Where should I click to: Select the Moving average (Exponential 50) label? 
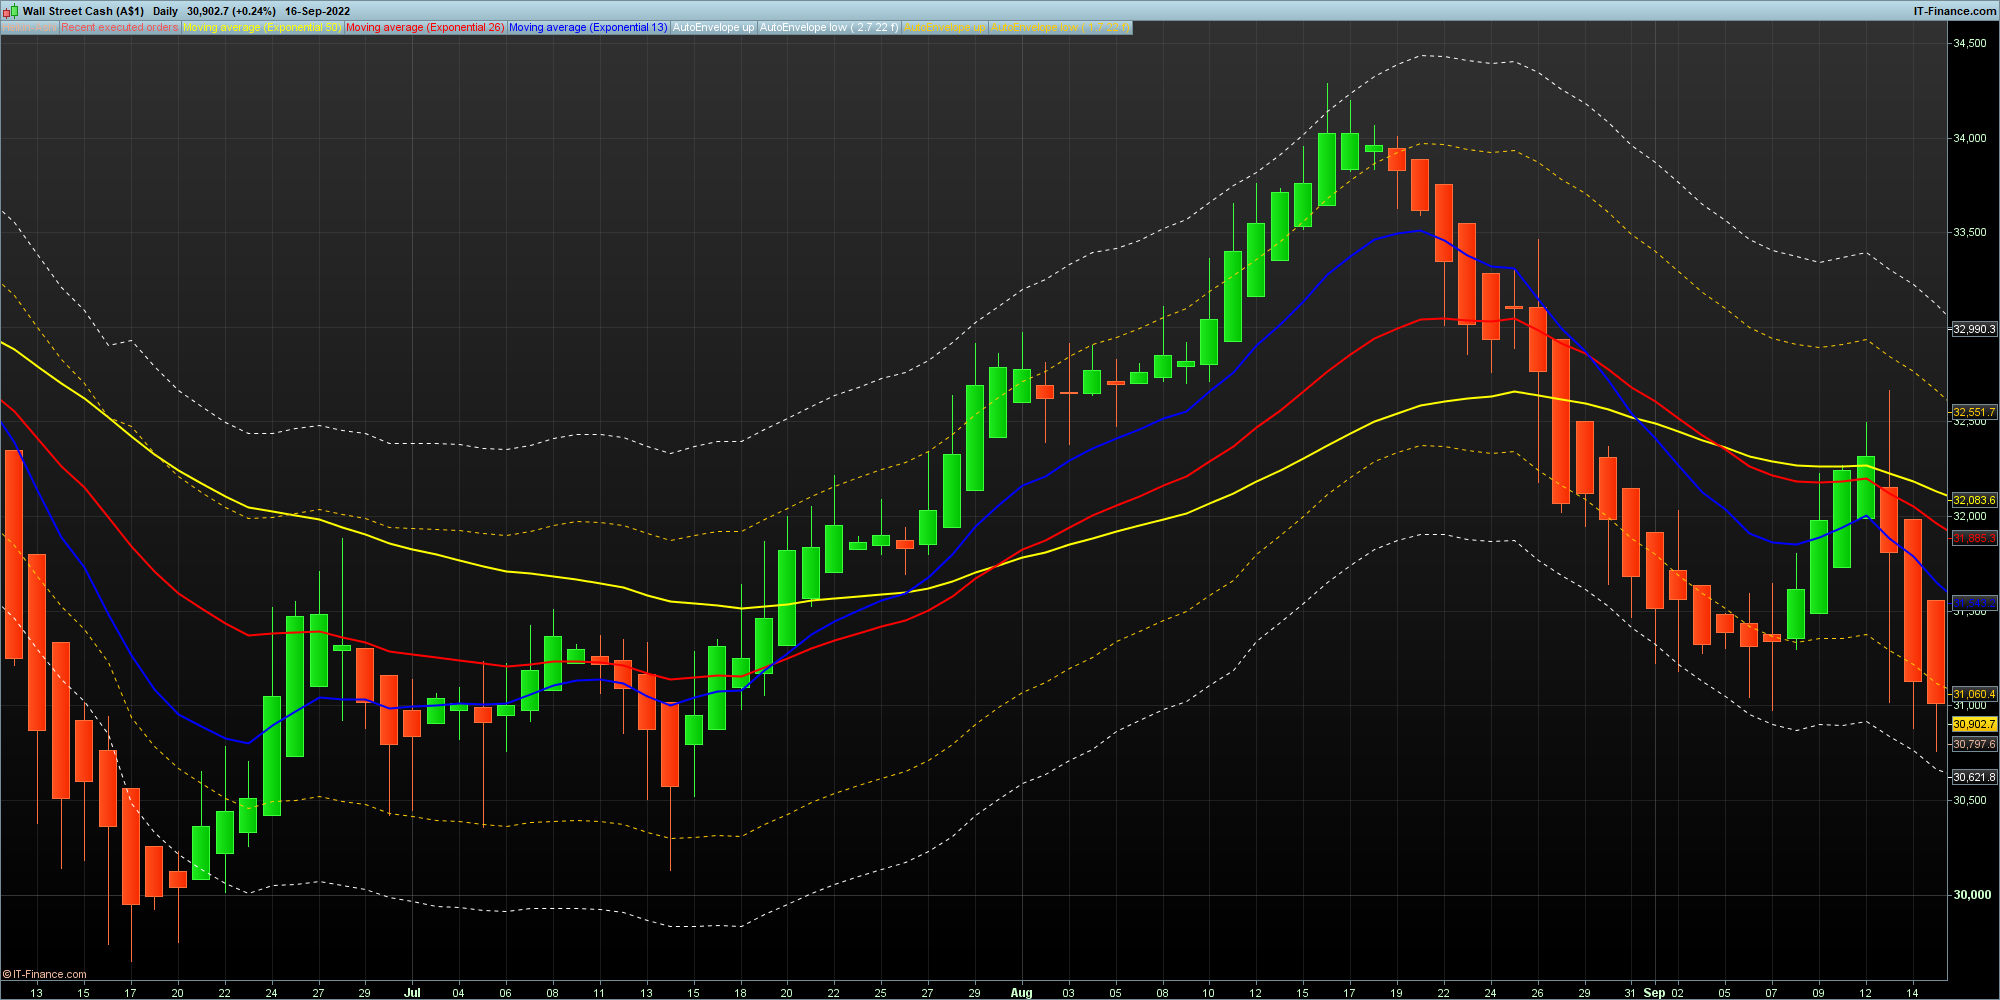coord(262,28)
